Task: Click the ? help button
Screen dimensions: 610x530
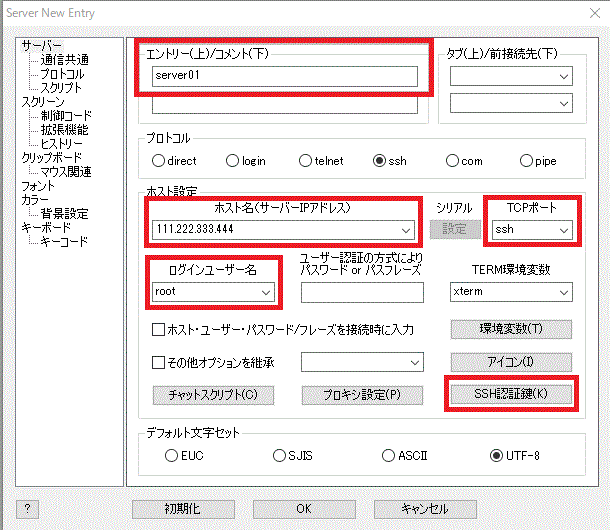Action: pos(27,509)
